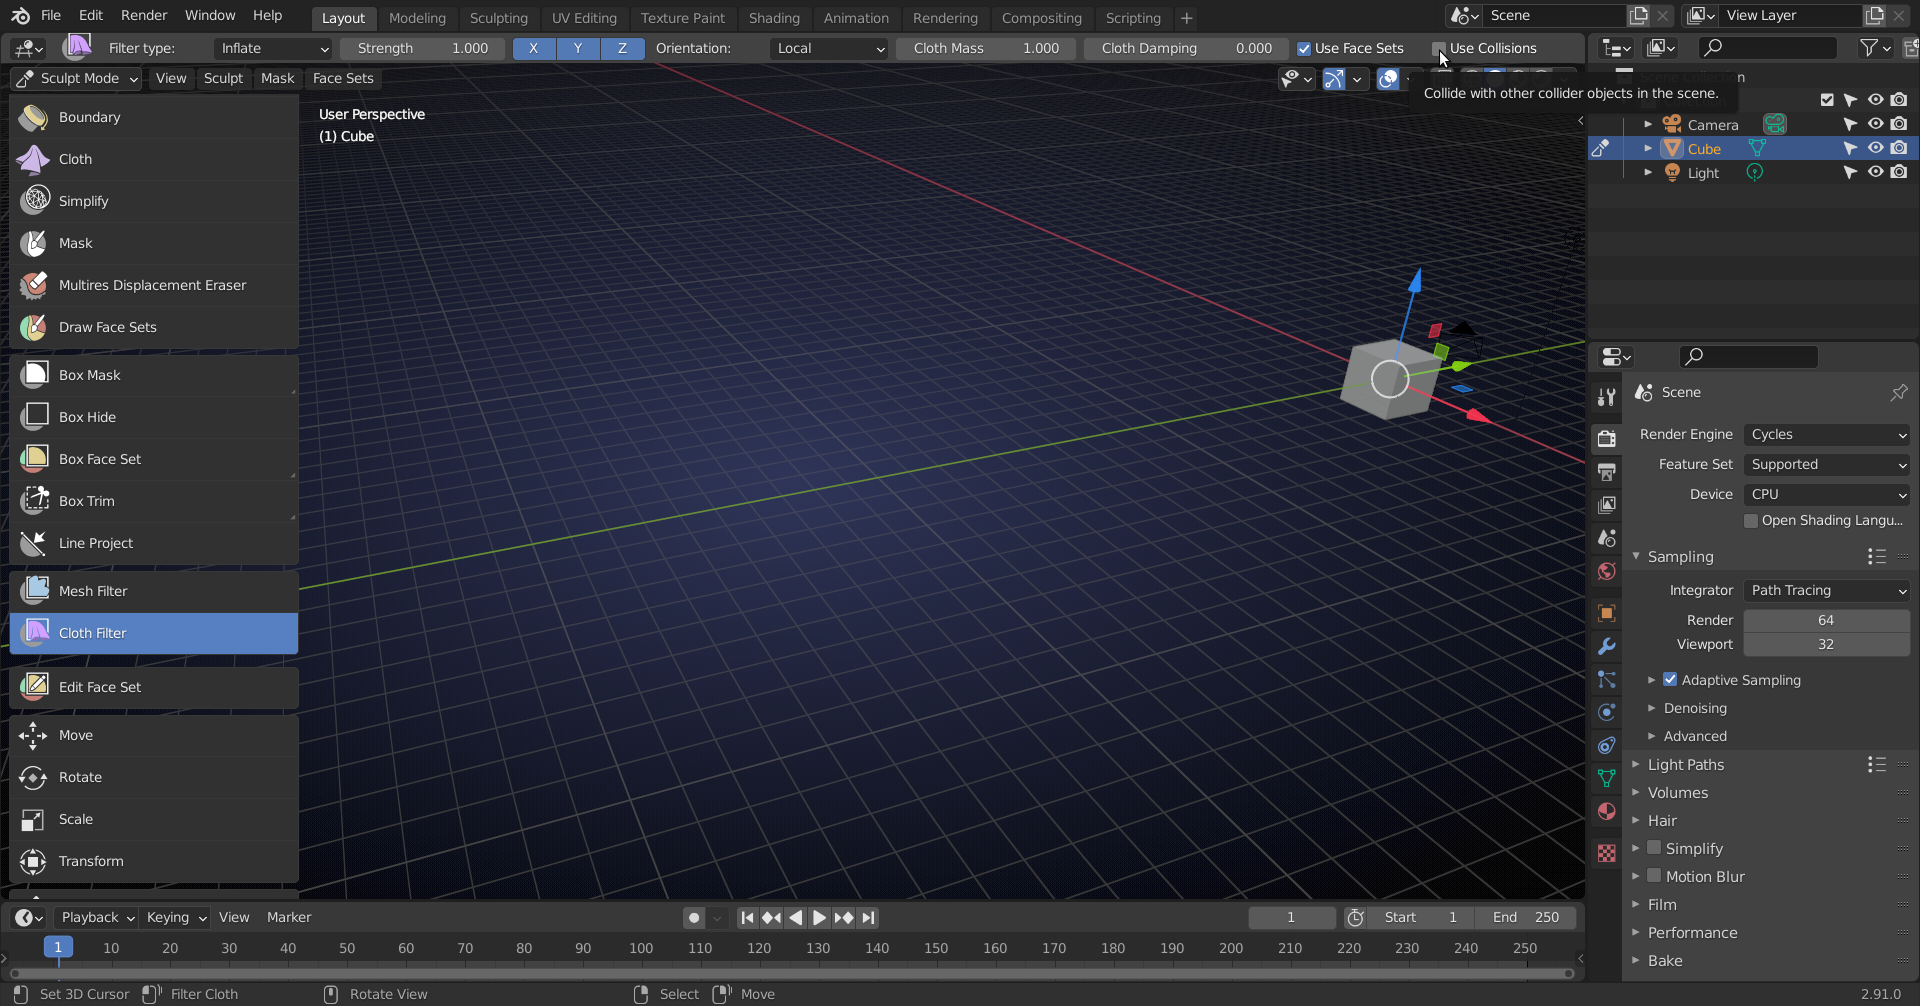Open Modifier Properties via the wrench icon
Image resolution: width=1920 pixels, height=1006 pixels.
coord(1607,646)
